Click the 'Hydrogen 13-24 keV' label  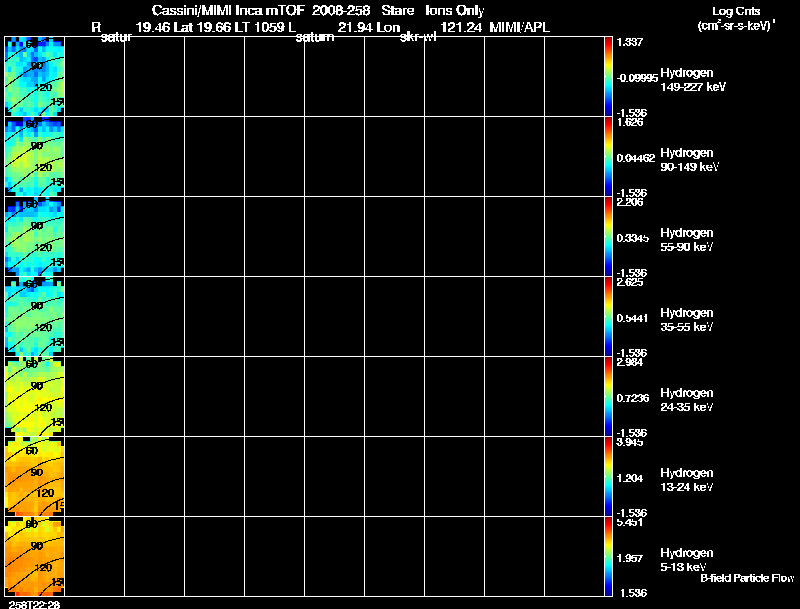[x=687, y=480]
